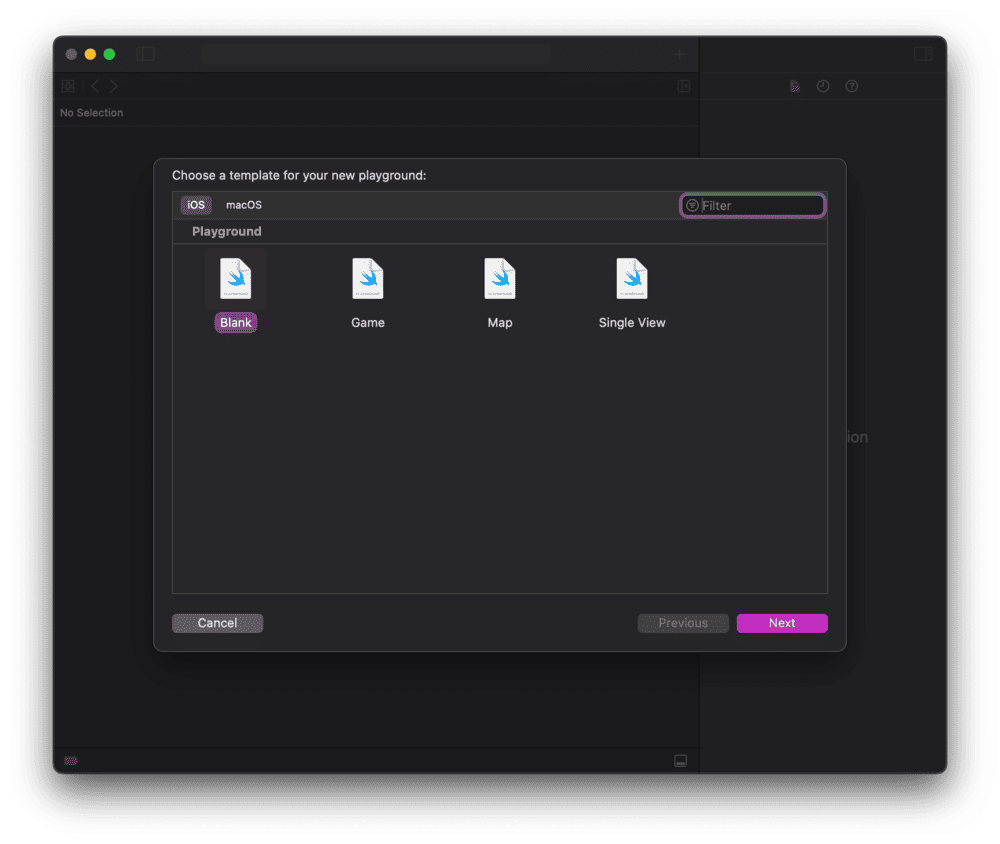Click the Blank template label
The width and height of the screenshot is (1000, 844).
pos(235,322)
